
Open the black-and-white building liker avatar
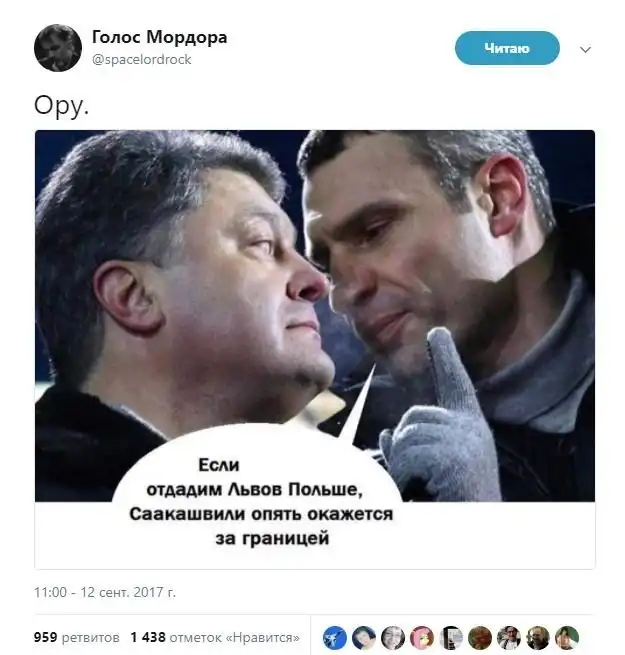[451, 637]
